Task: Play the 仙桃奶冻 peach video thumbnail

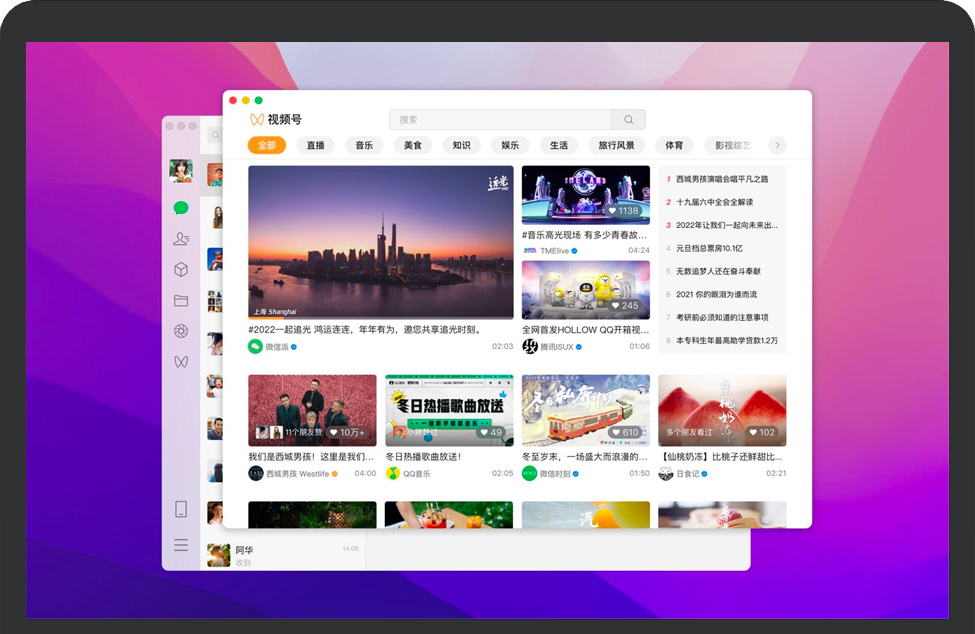Action: 722,410
